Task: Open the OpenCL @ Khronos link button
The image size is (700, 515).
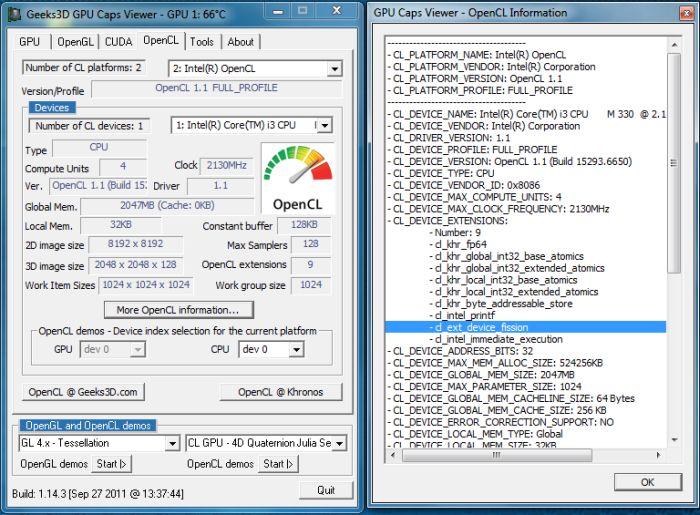Action: tap(281, 392)
